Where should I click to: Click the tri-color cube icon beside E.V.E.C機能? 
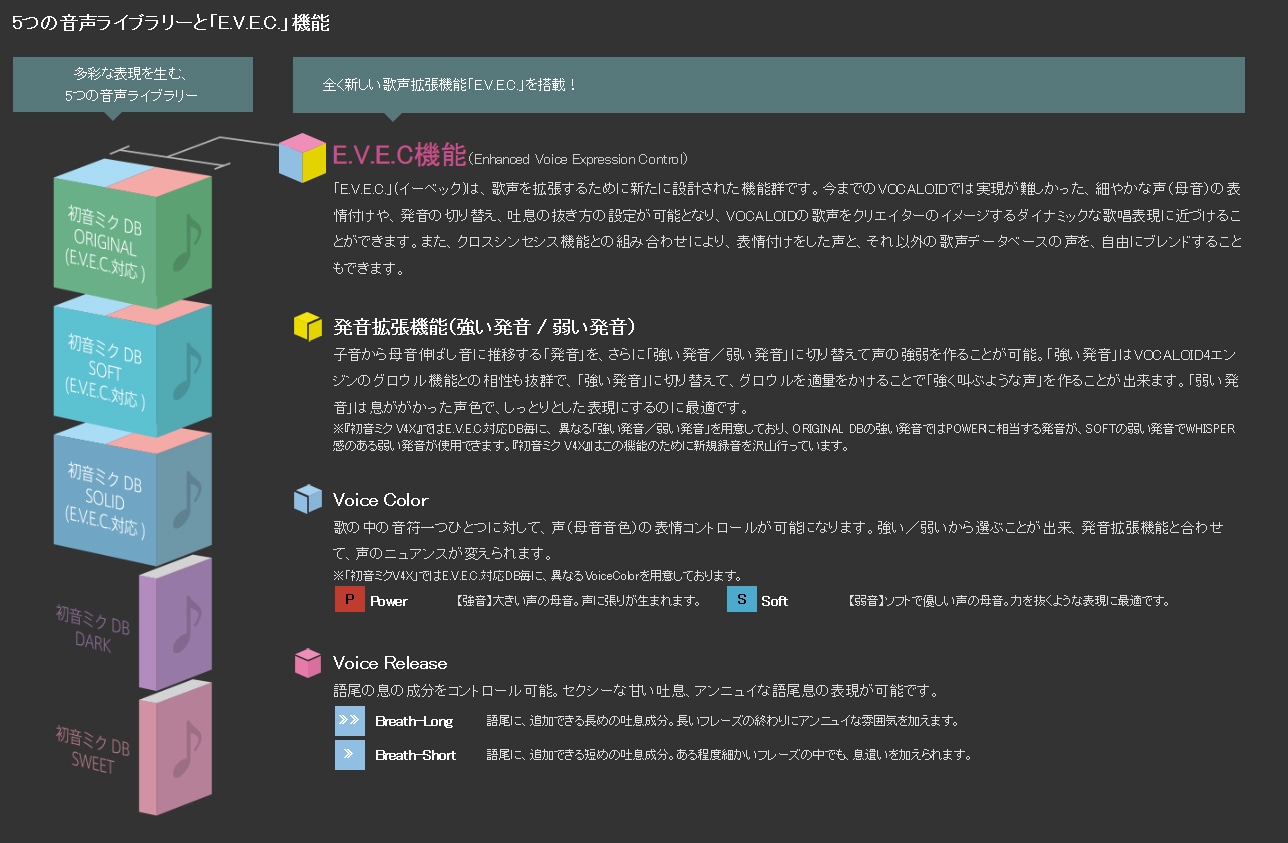[x=302, y=158]
